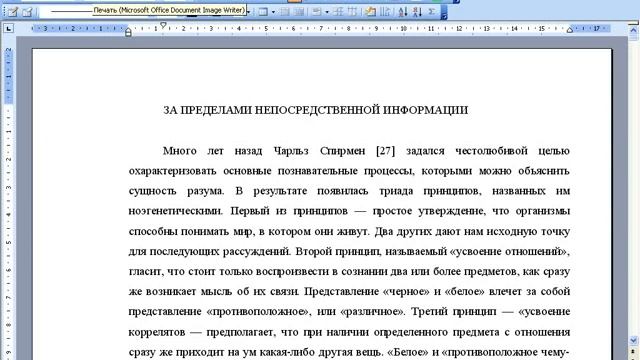
Task: Select the Draw Table pencil tool
Action: [13, 12]
